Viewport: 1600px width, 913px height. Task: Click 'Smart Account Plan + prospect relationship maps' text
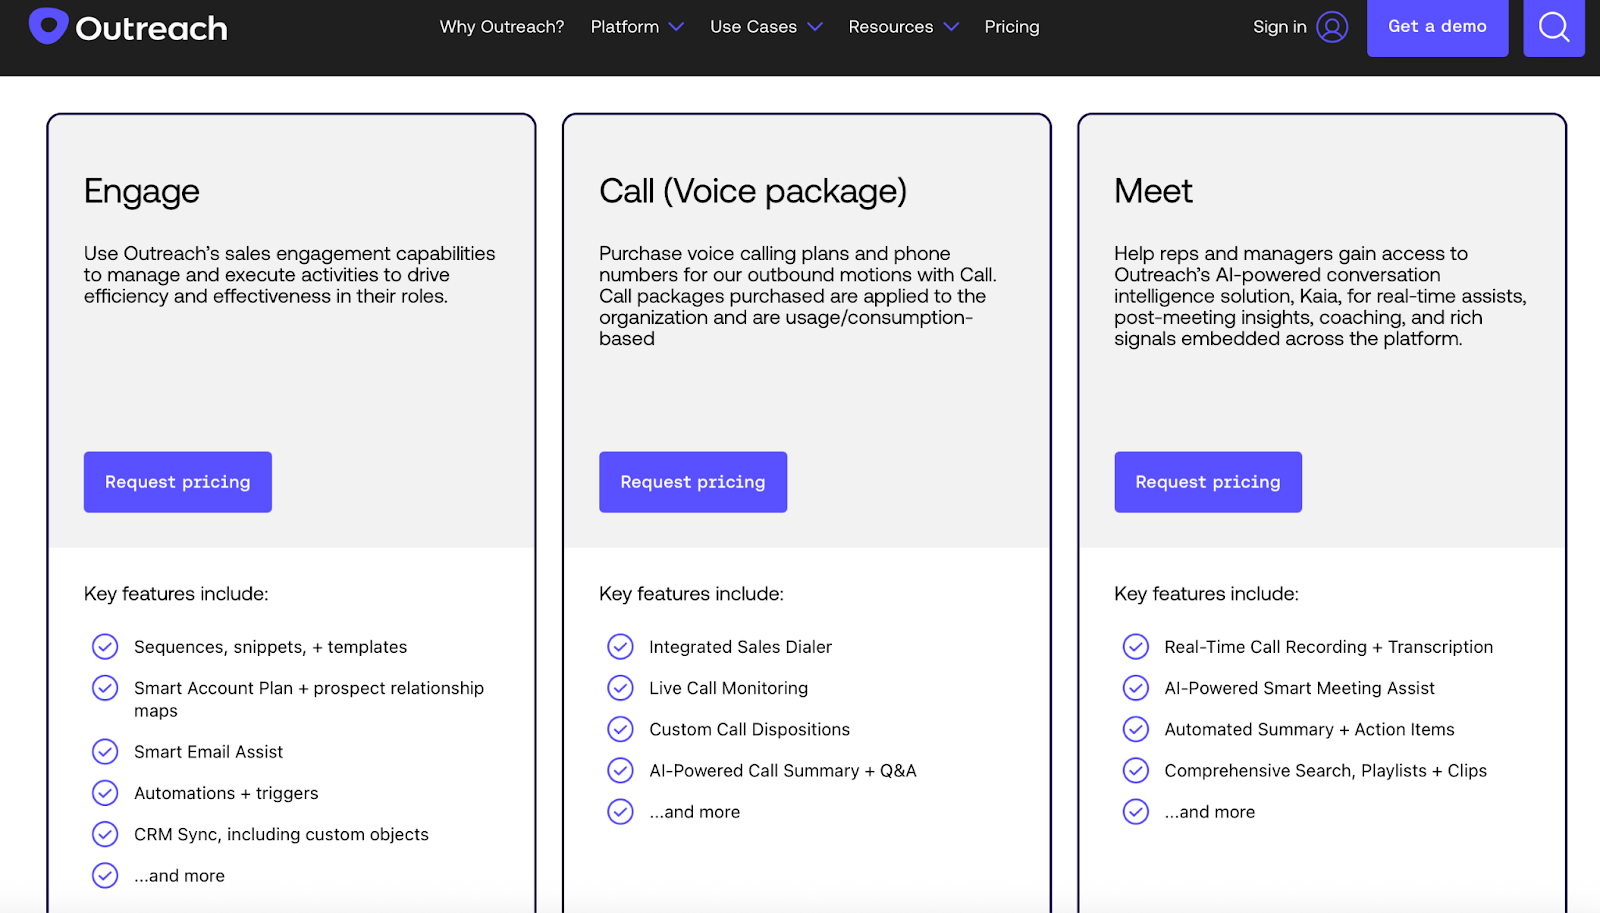[309, 699]
